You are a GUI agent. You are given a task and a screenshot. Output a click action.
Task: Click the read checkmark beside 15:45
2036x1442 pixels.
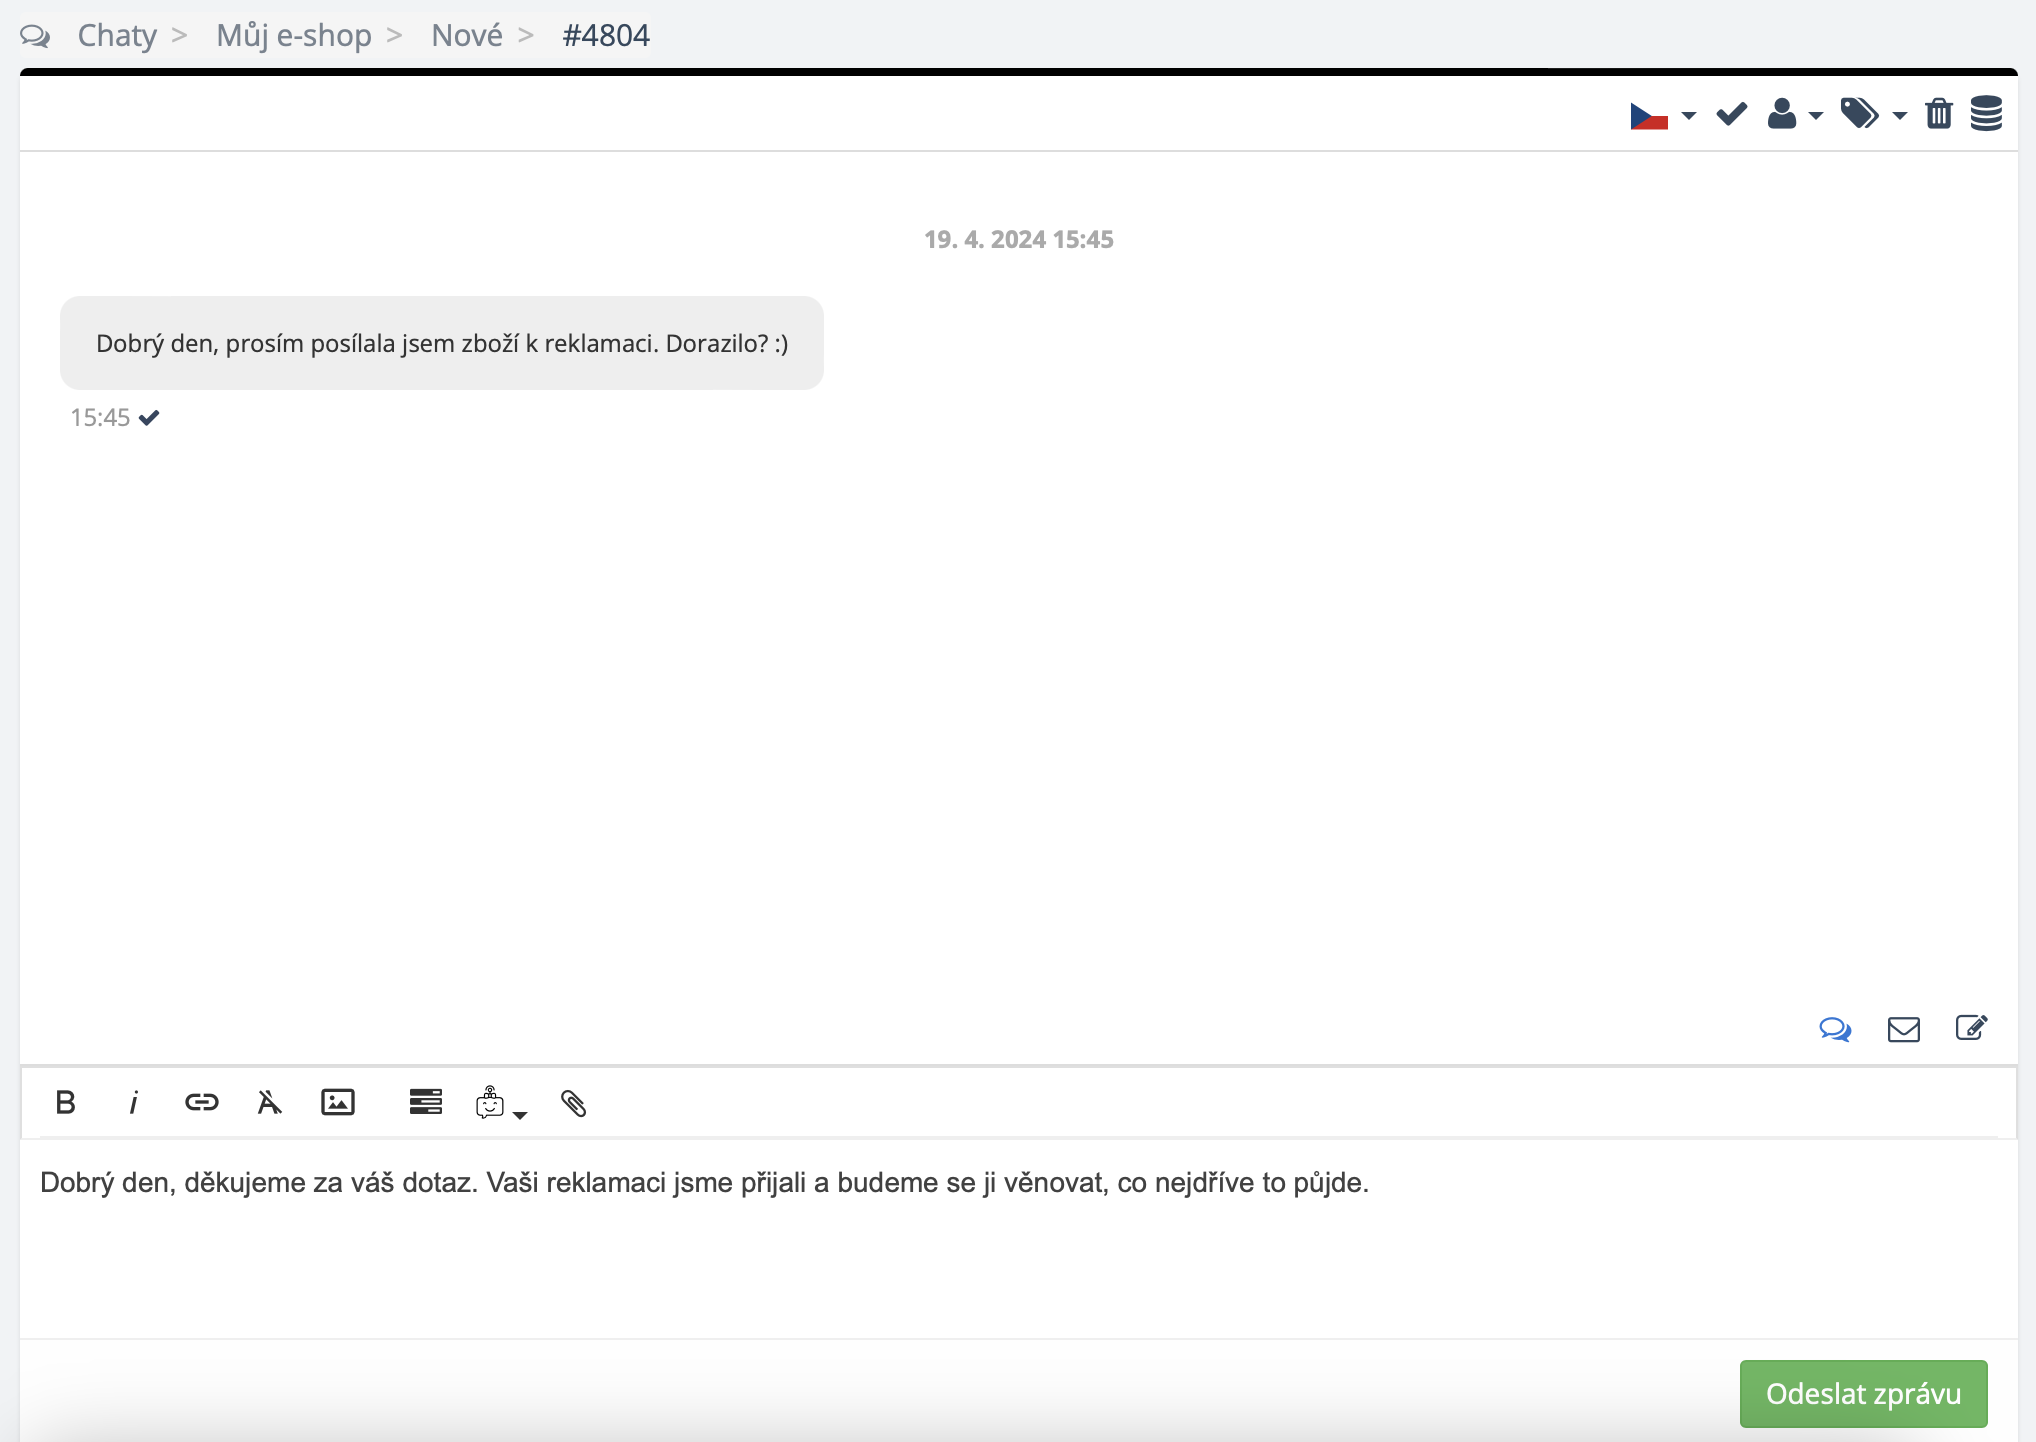point(149,417)
